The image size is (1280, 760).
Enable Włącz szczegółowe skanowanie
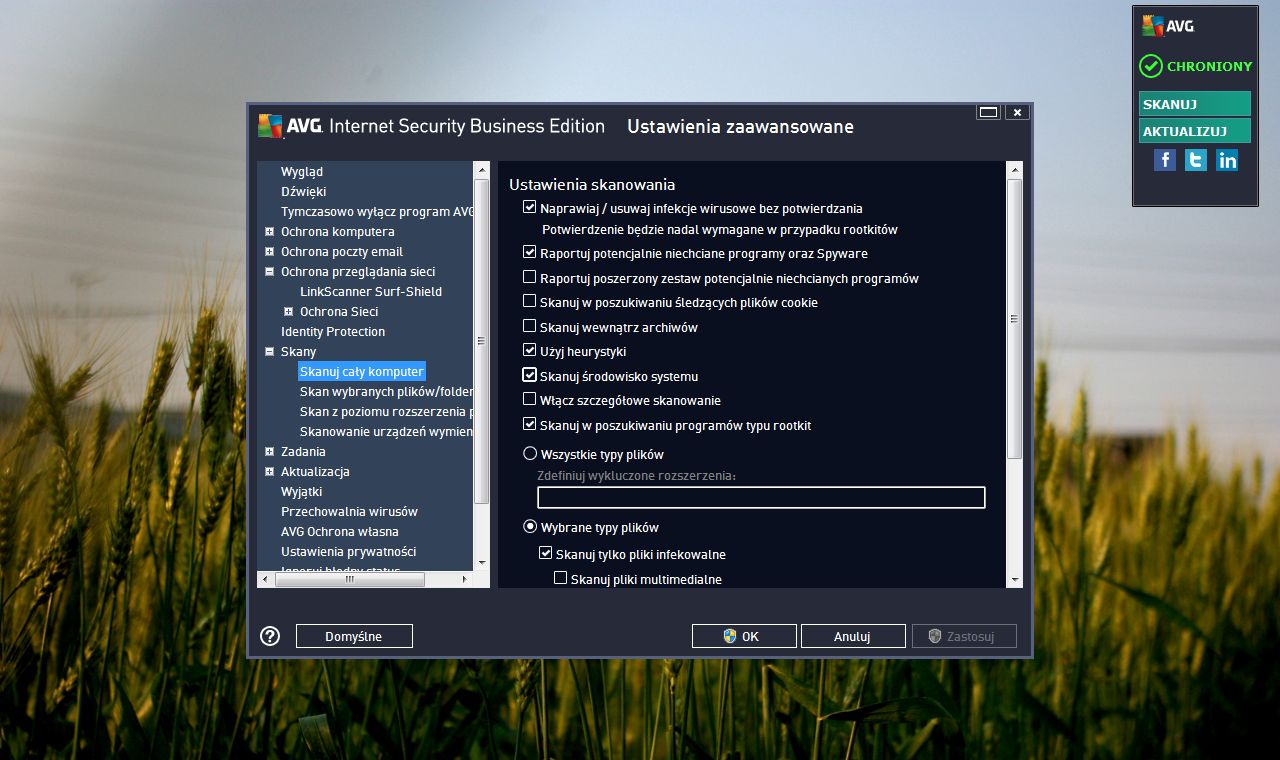tap(530, 400)
